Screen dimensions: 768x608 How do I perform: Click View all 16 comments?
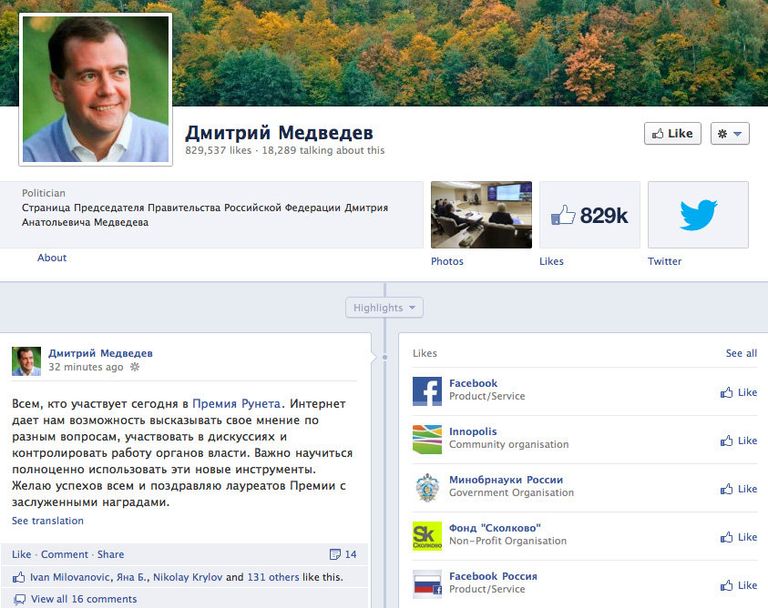84,599
